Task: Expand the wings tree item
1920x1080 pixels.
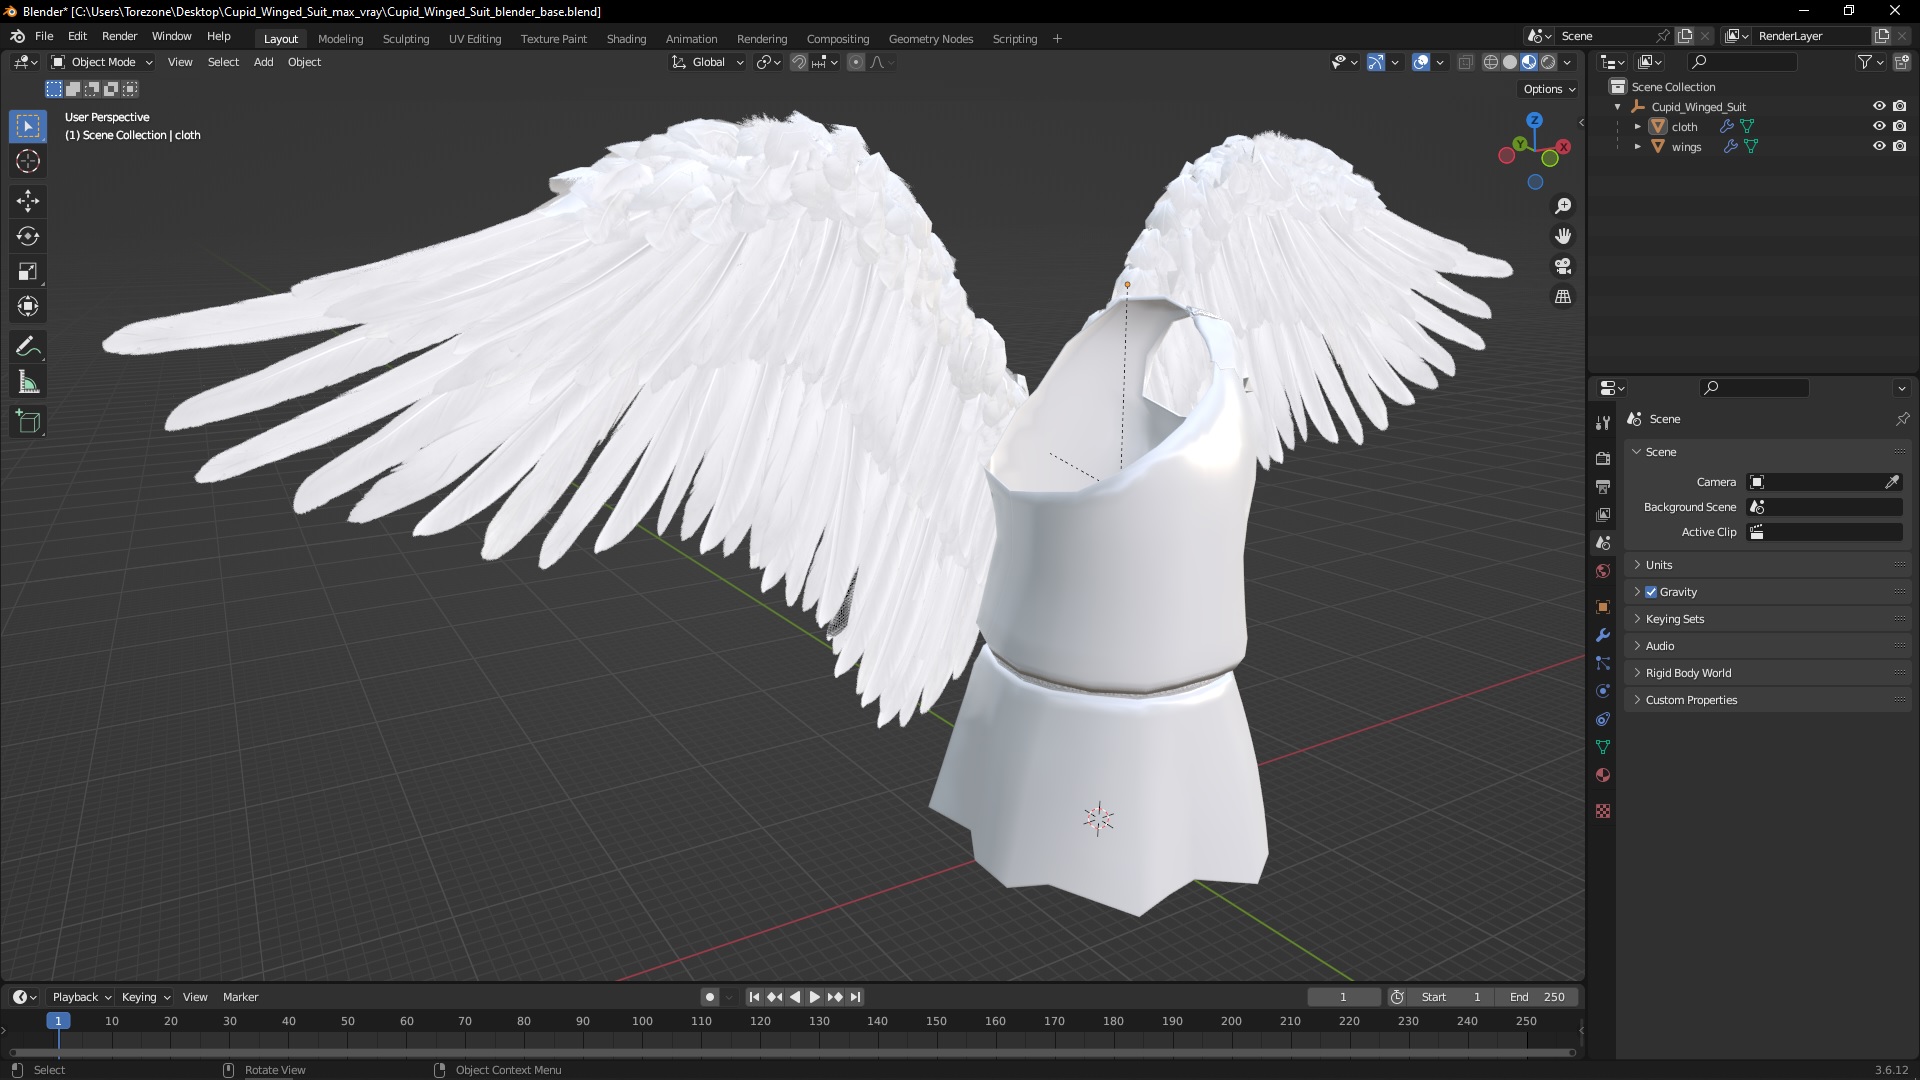Action: (1637, 146)
